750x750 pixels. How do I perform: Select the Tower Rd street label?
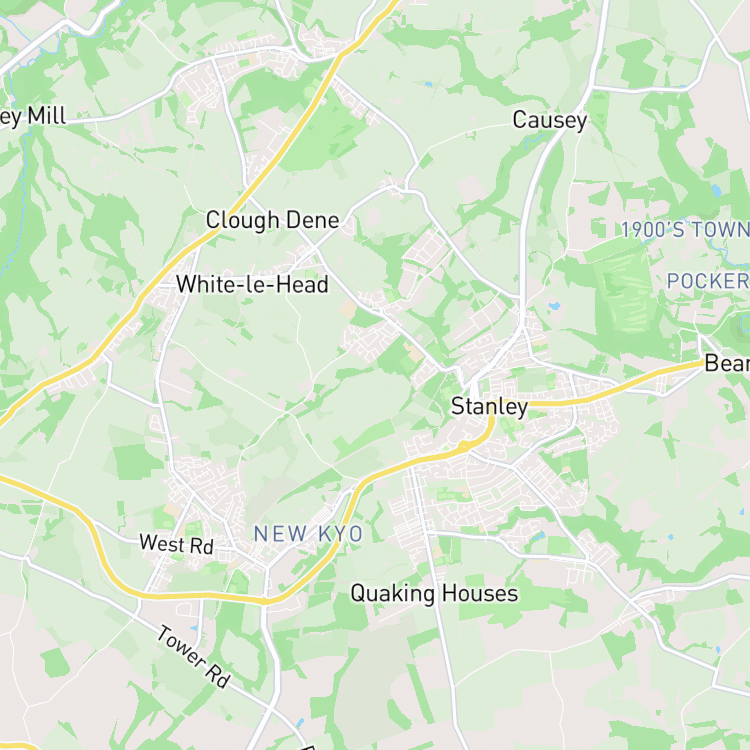194,656
